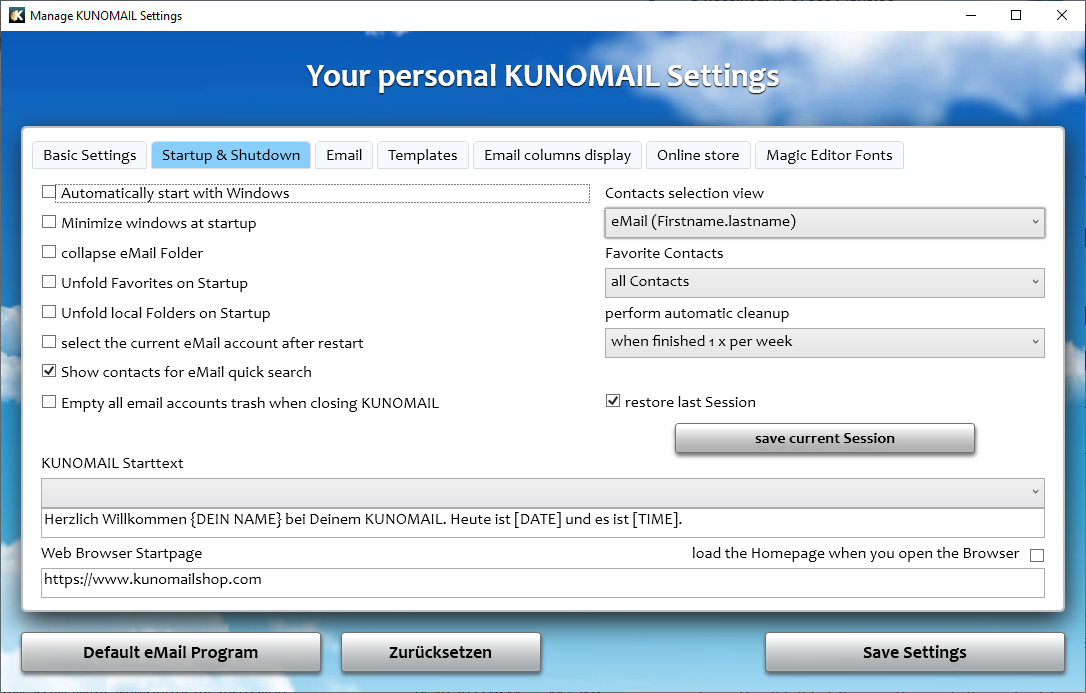Expand the Favorite Contacts dropdown
This screenshot has width=1086, height=693.
824,282
